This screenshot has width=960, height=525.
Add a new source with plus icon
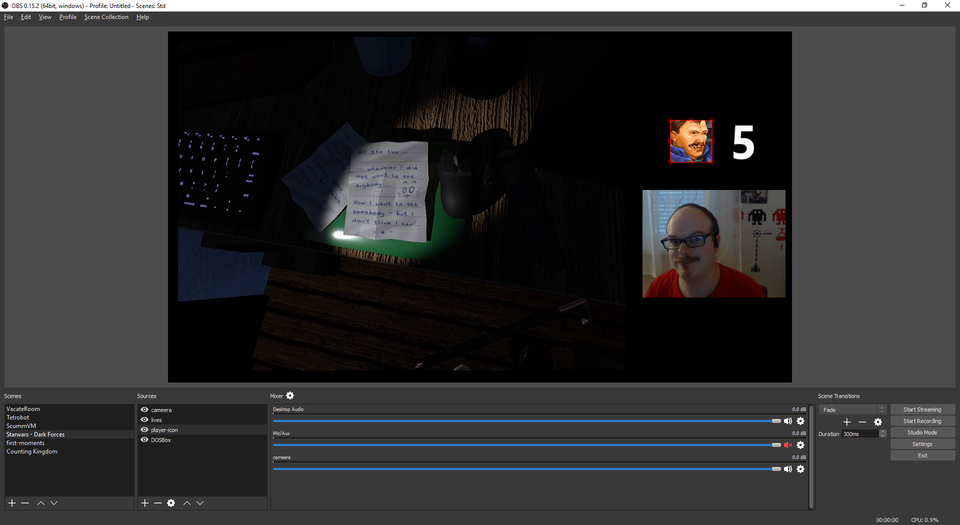pos(145,503)
